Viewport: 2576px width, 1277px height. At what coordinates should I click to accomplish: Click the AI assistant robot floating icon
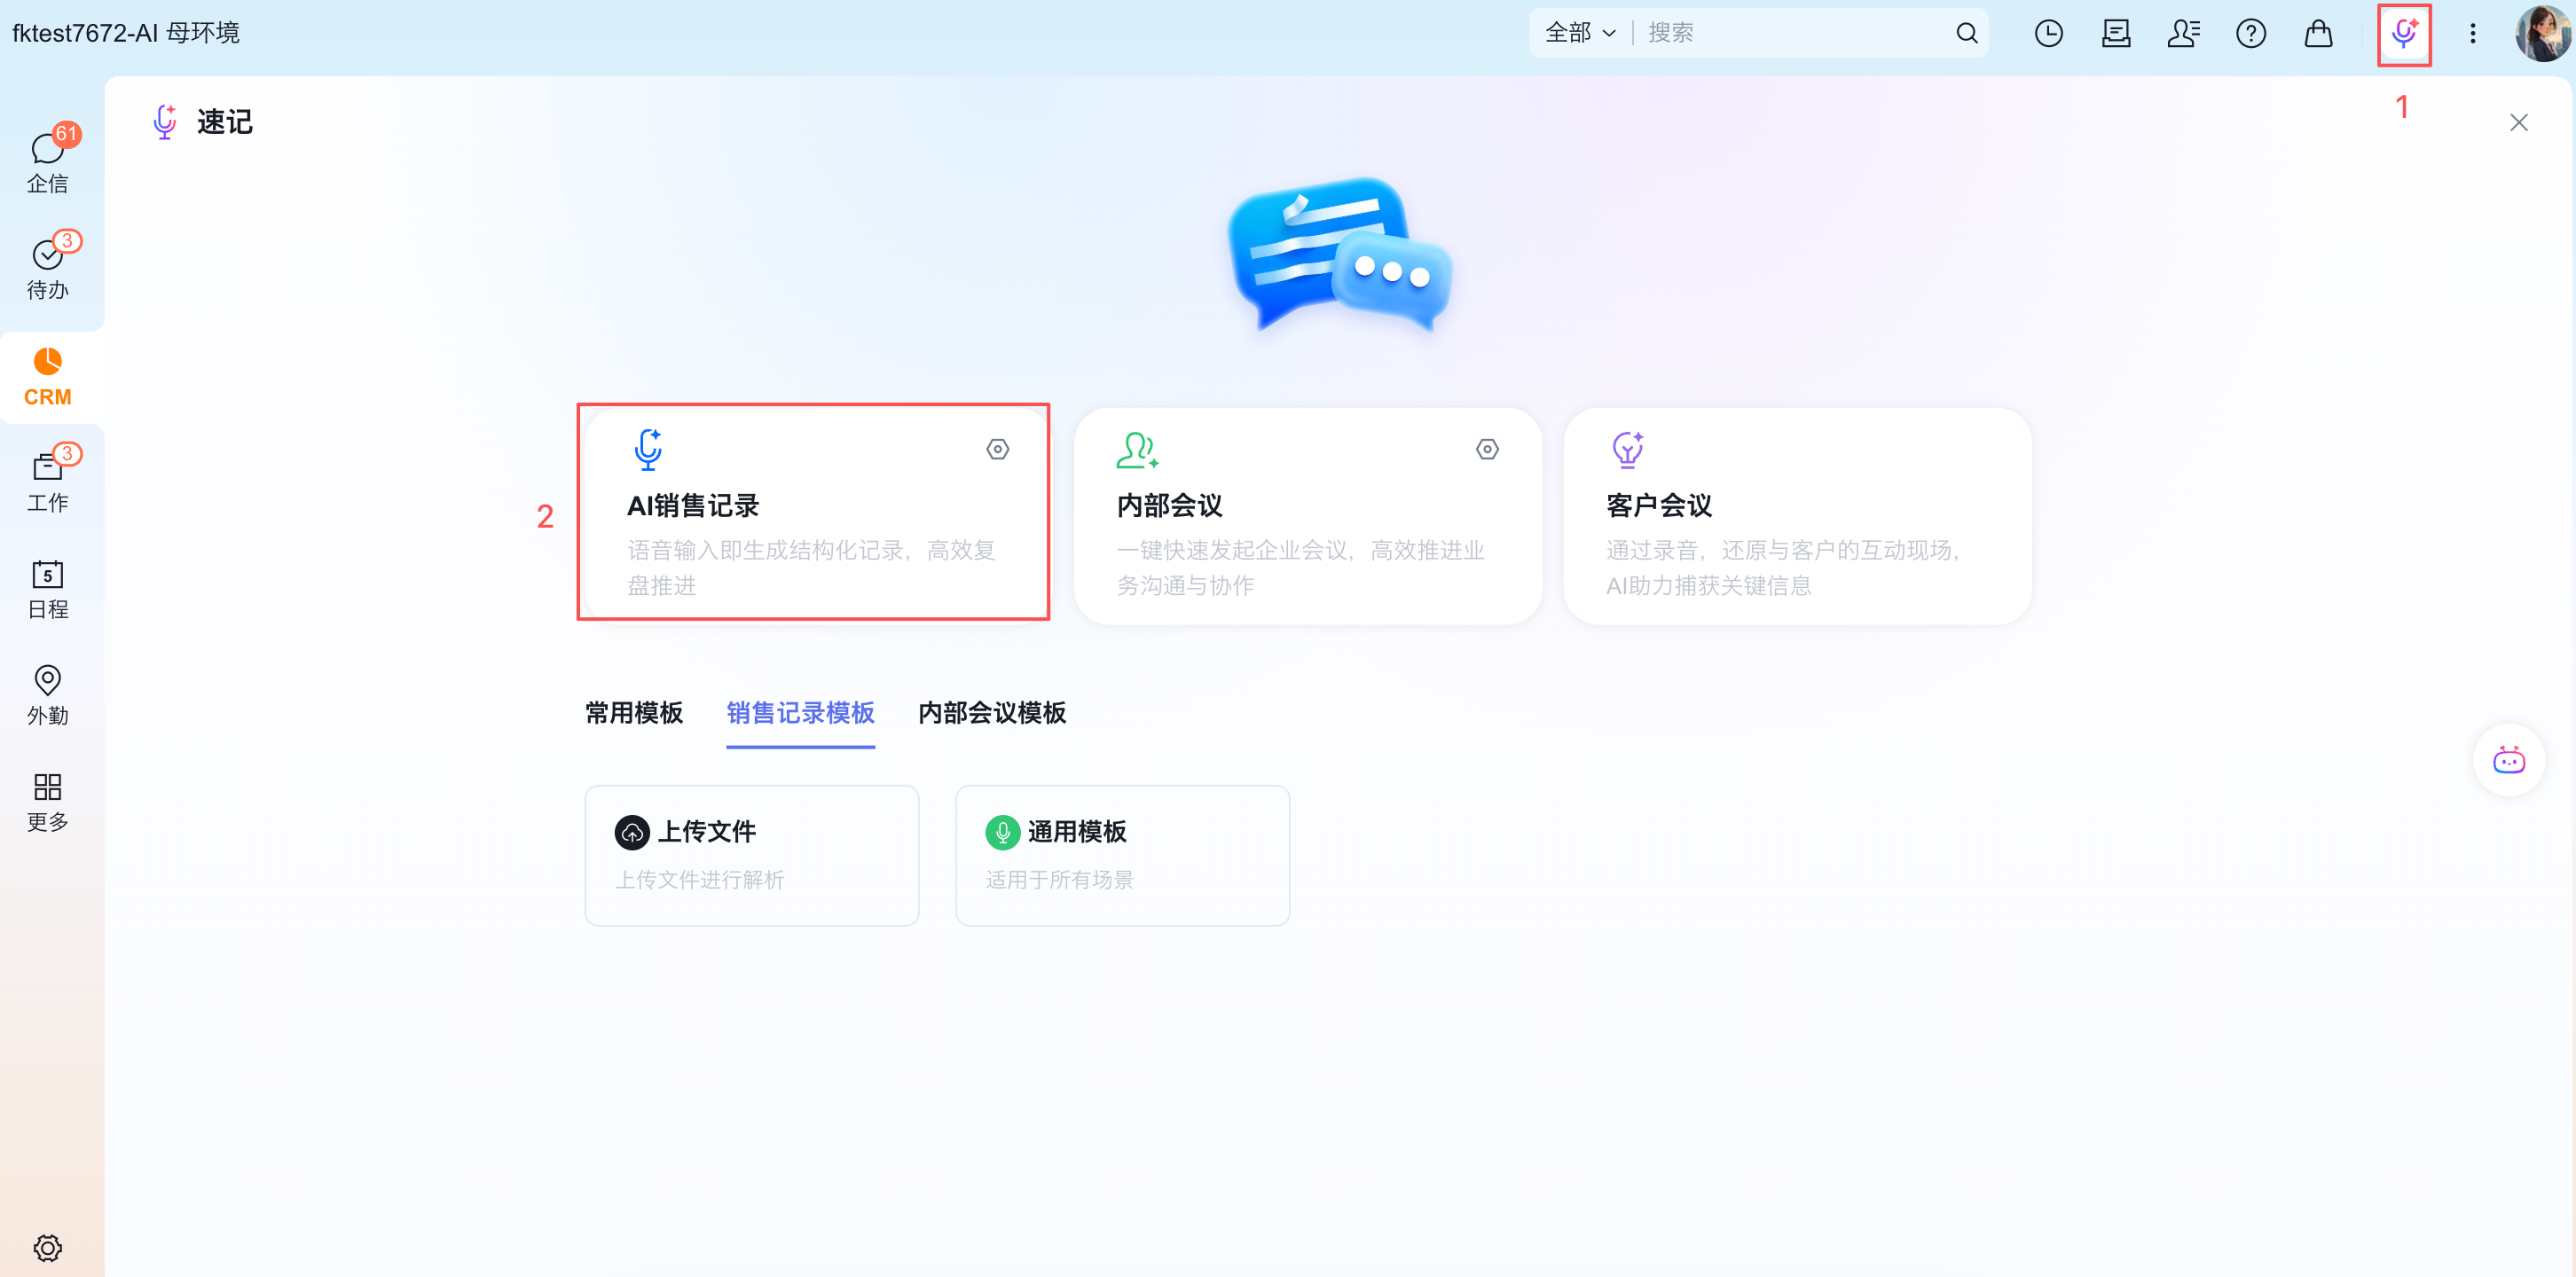click(2508, 760)
